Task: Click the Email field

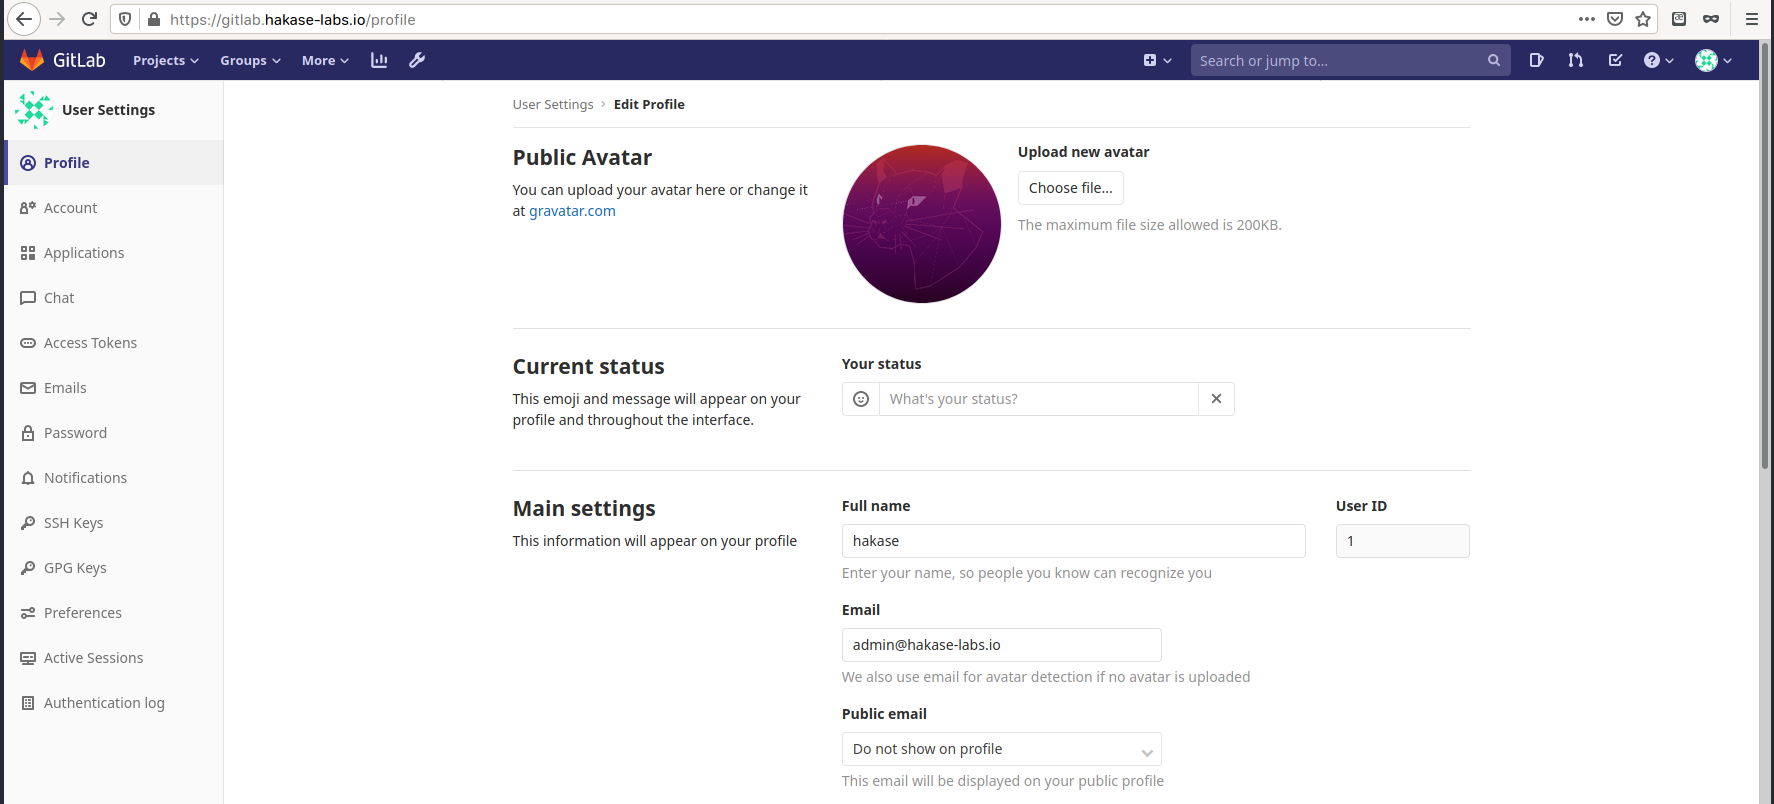Action: pos(1001,645)
